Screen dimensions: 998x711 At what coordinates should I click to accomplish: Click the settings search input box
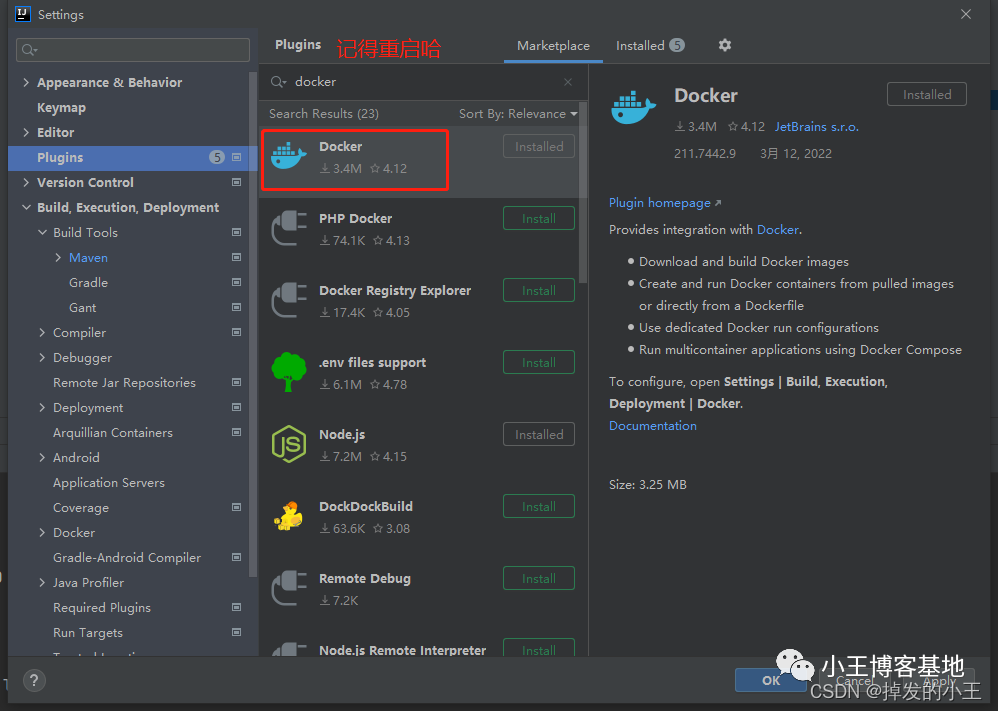133,50
